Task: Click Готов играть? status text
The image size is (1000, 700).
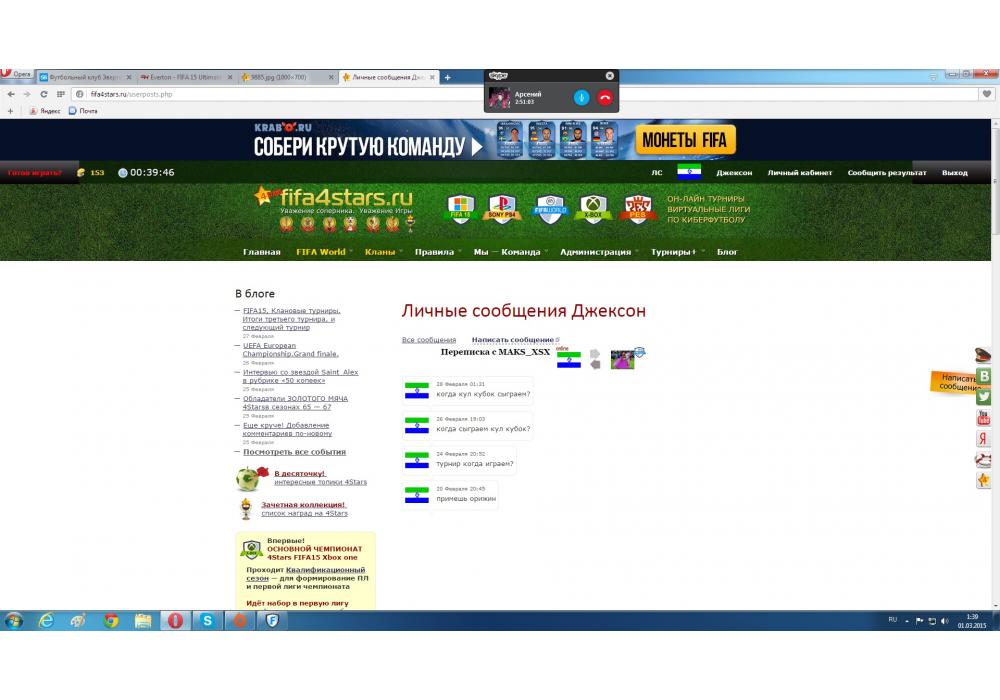Action: pos(34,173)
